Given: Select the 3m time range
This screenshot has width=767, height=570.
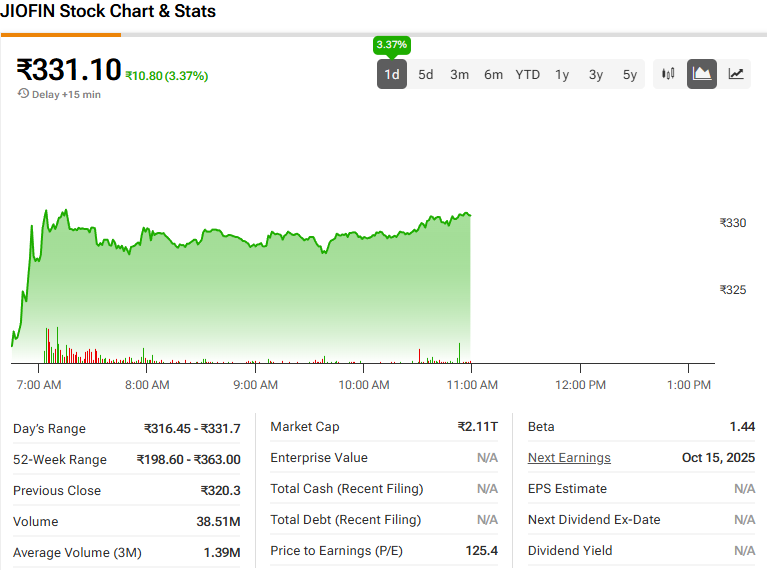Looking at the screenshot, I should [459, 74].
